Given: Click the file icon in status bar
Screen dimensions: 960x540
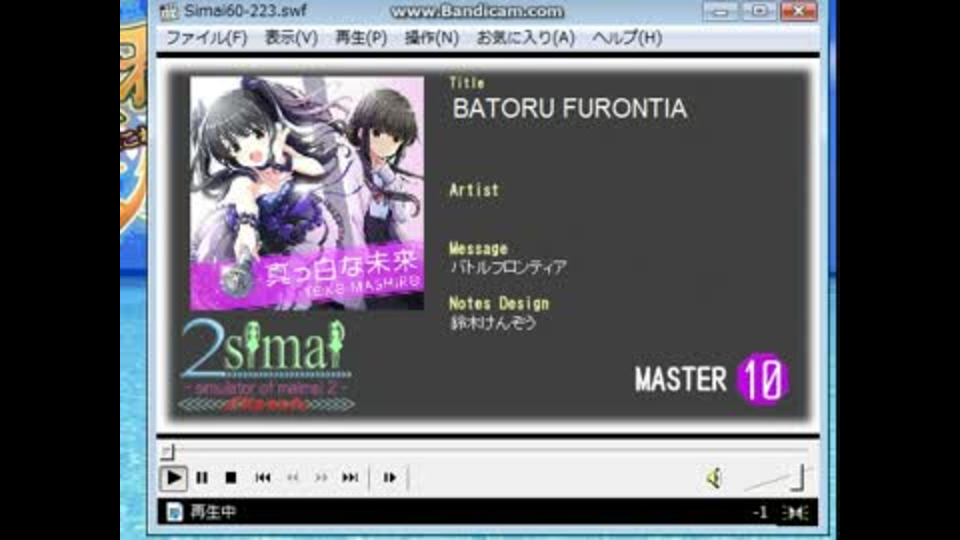Looking at the screenshot, I should 174,512.
